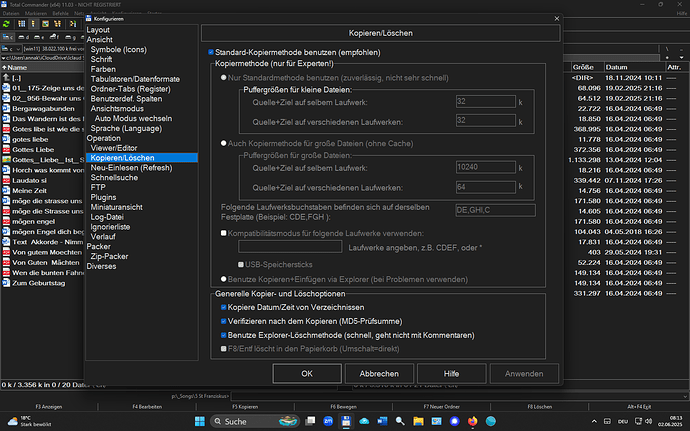Open the Windows Start menu

(200, 421)
